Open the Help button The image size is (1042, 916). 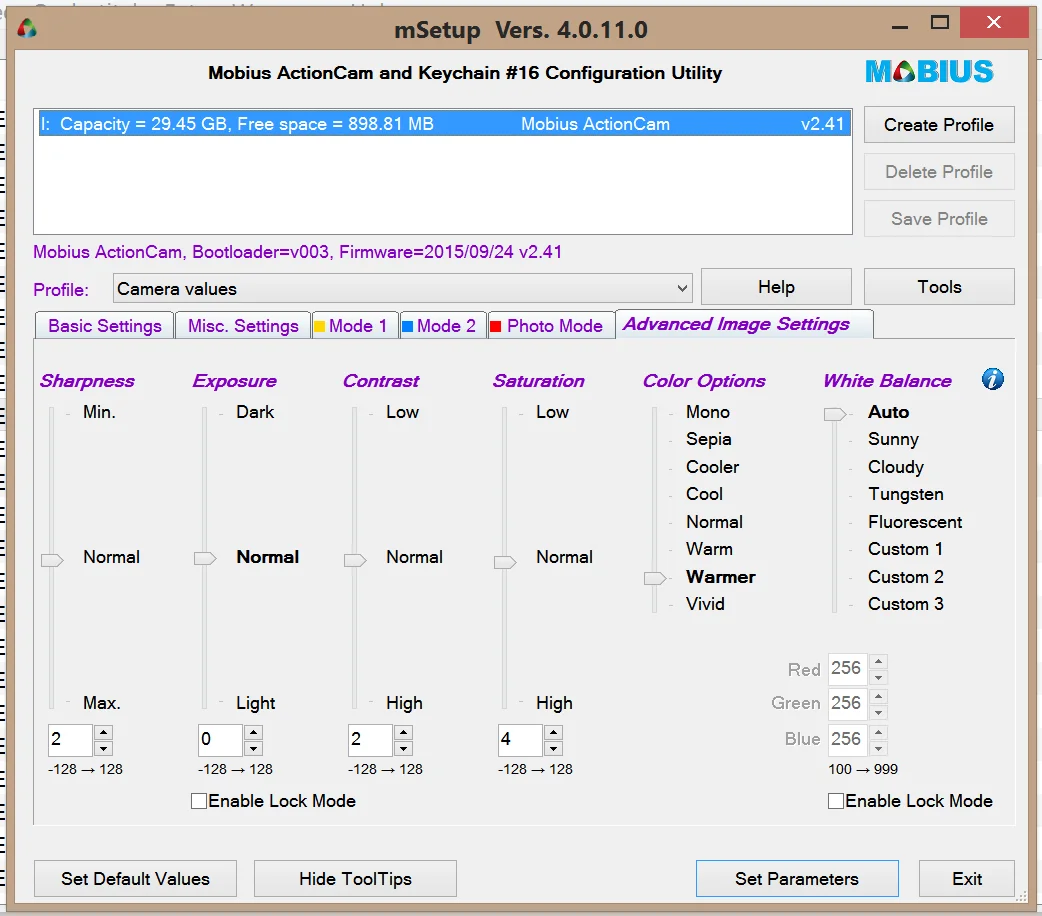pos(776,286)
